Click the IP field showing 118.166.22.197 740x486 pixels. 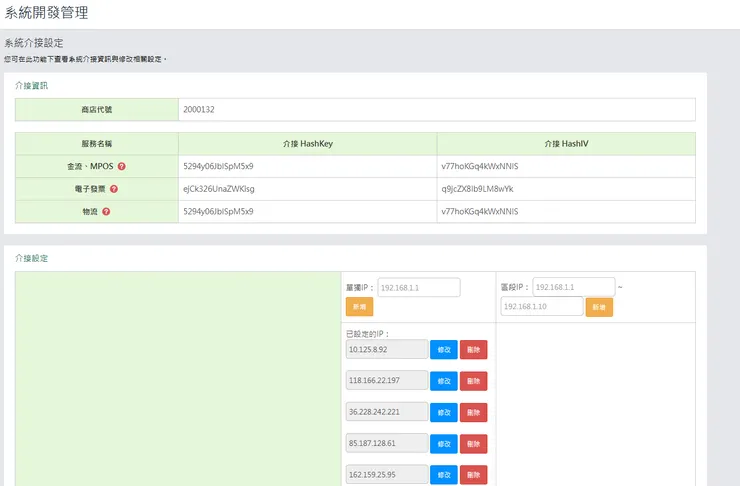[387, 380]
